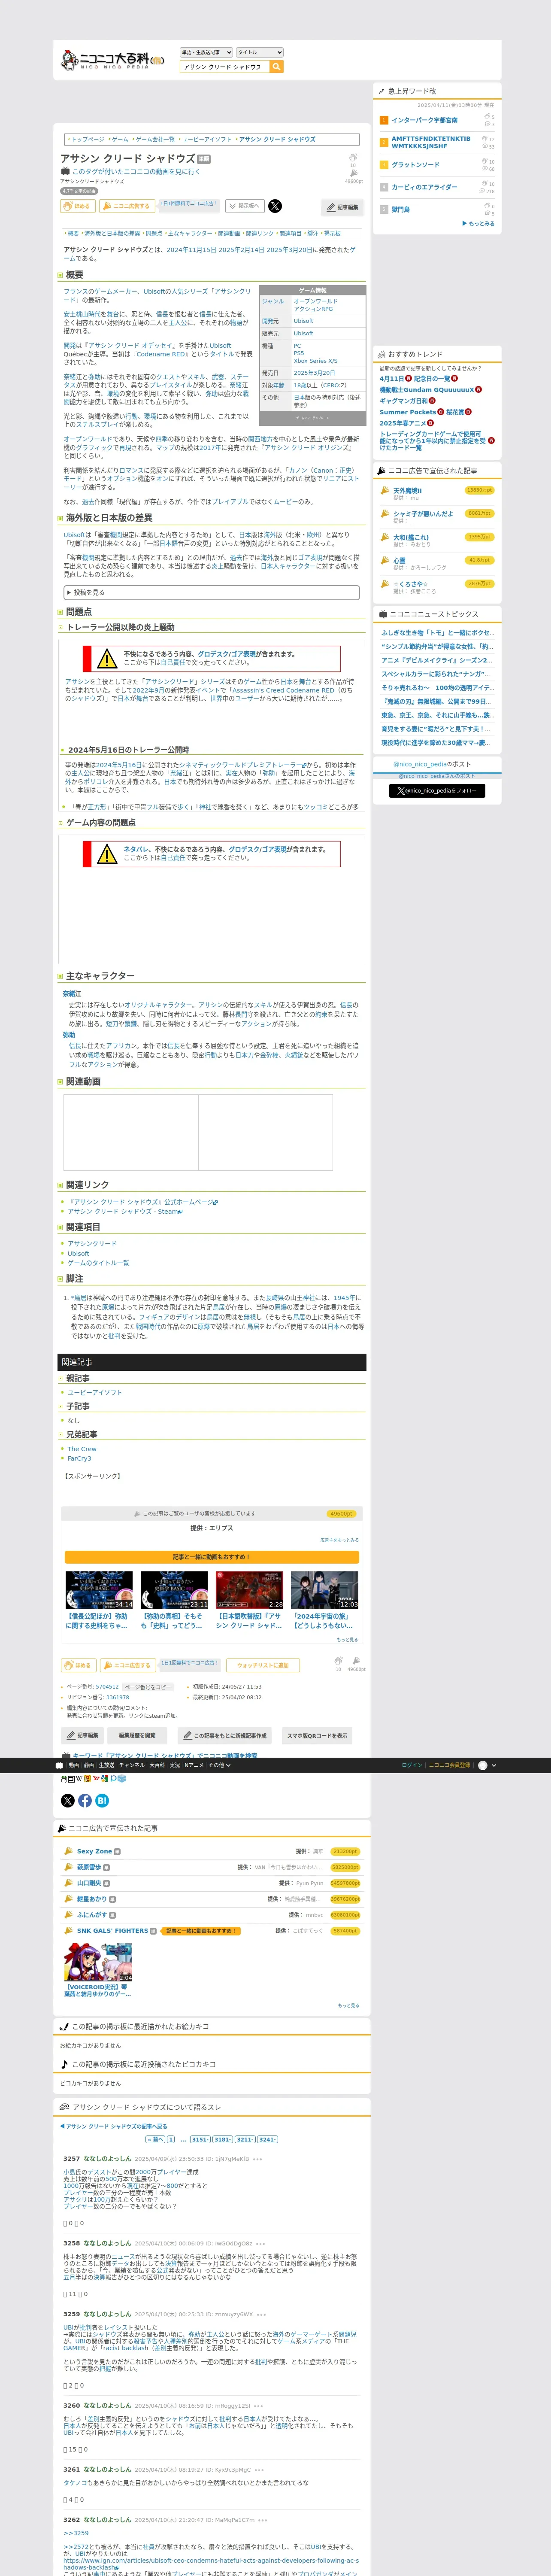Share article via the top X icon
The height and width of the screenshot is (2576, 551).
pos(275,206)
